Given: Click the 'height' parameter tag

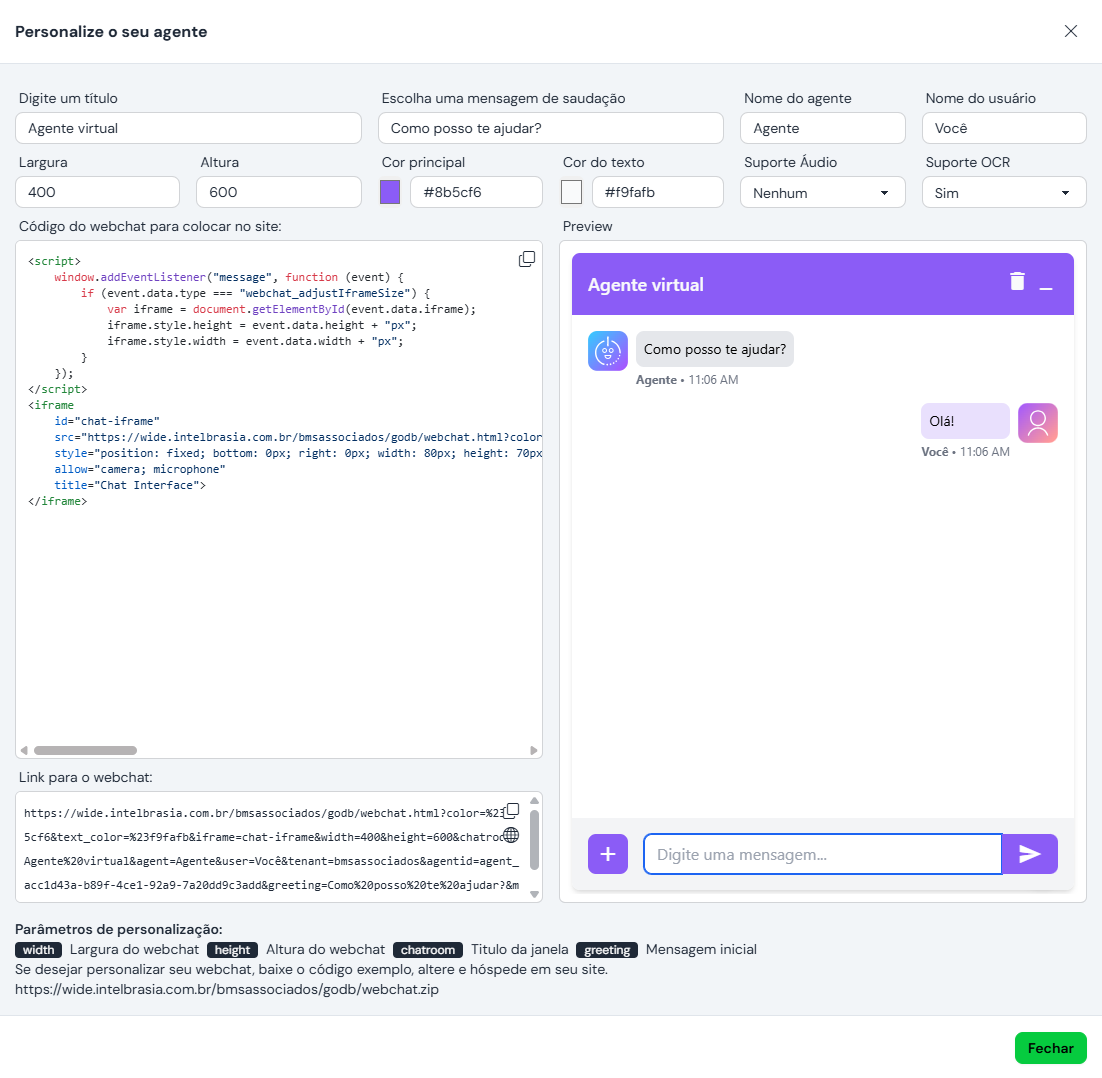Looking at the screenshot, I should coord(232,949).
